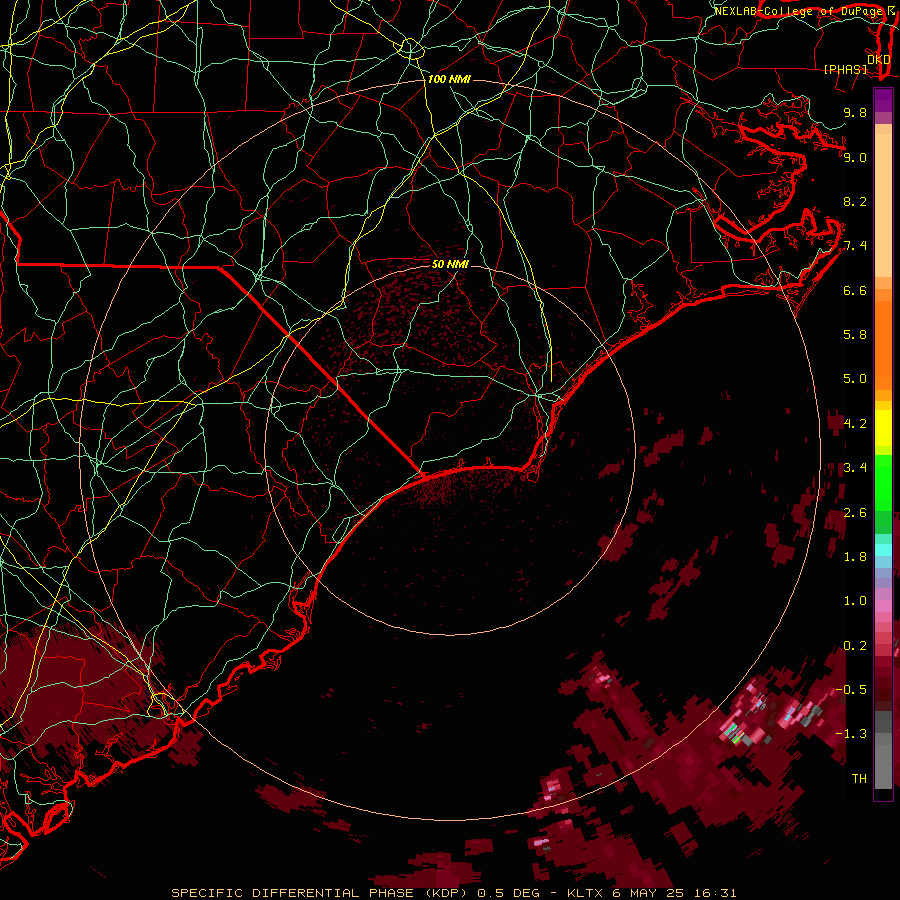Viewport: 900px width, 900px height.
Task: Pick the yellow segment of the color bar
Action: [x=883, y=428]
